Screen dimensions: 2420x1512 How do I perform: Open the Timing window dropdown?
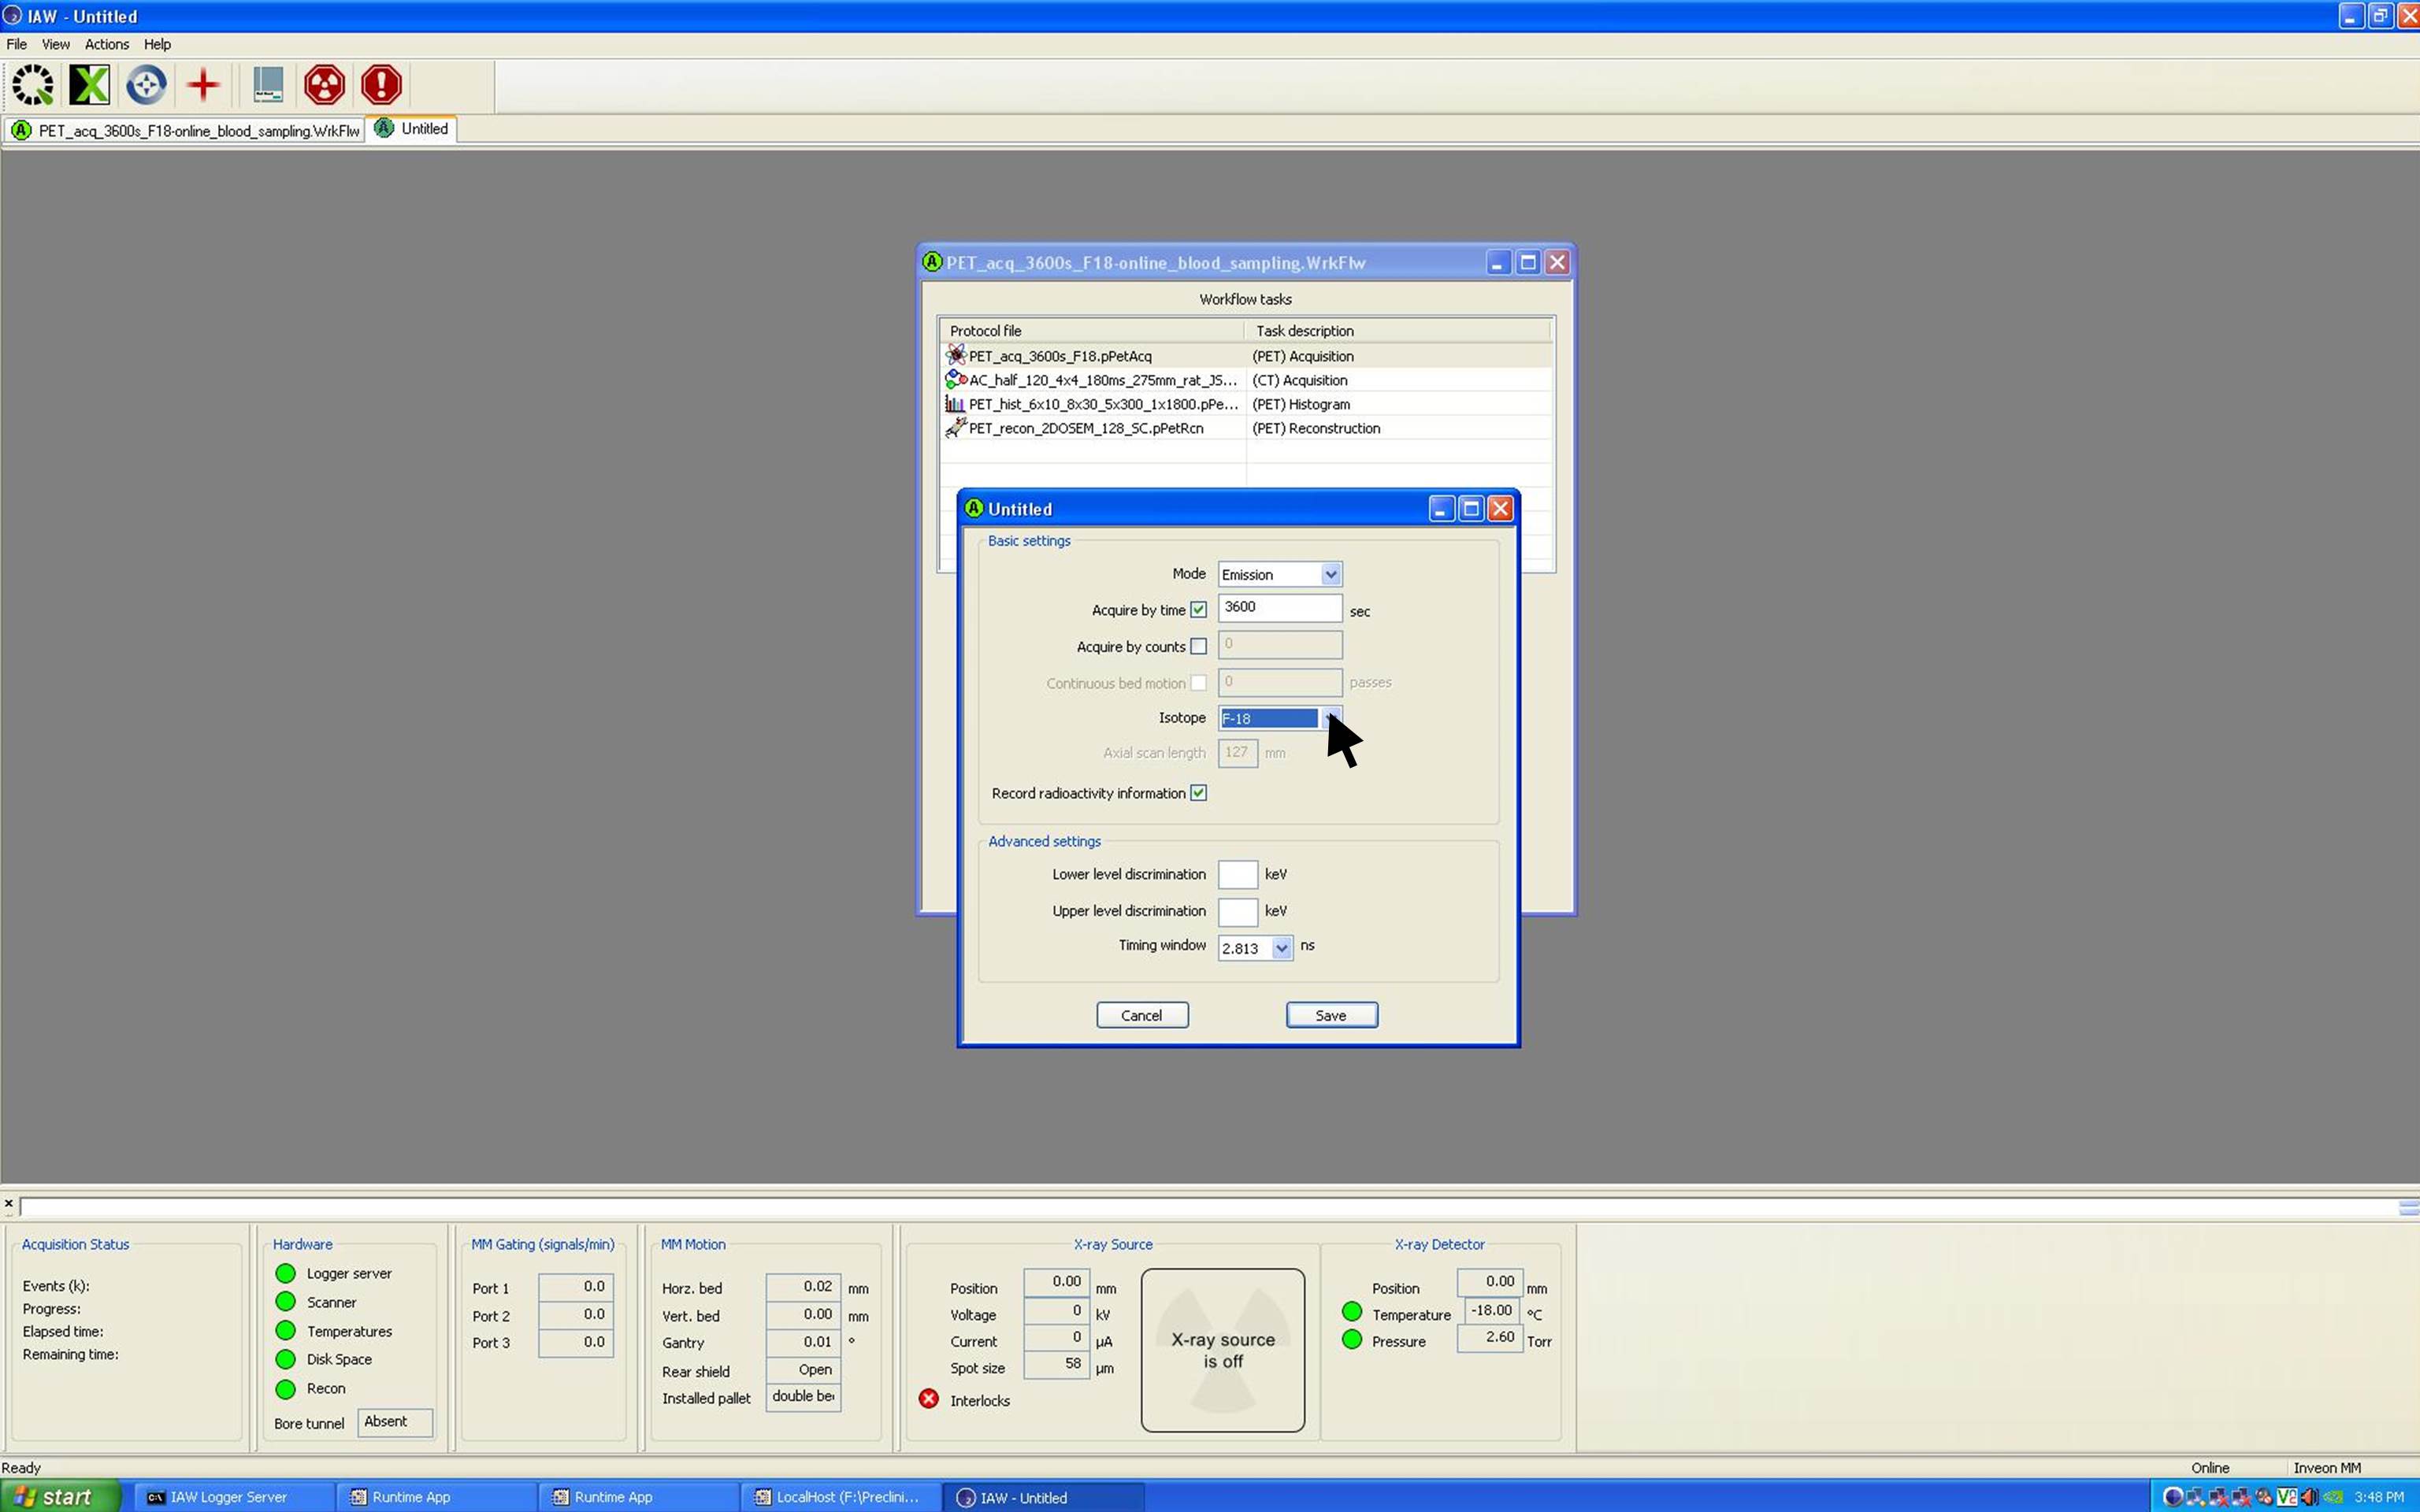(x=1281, y=948)
